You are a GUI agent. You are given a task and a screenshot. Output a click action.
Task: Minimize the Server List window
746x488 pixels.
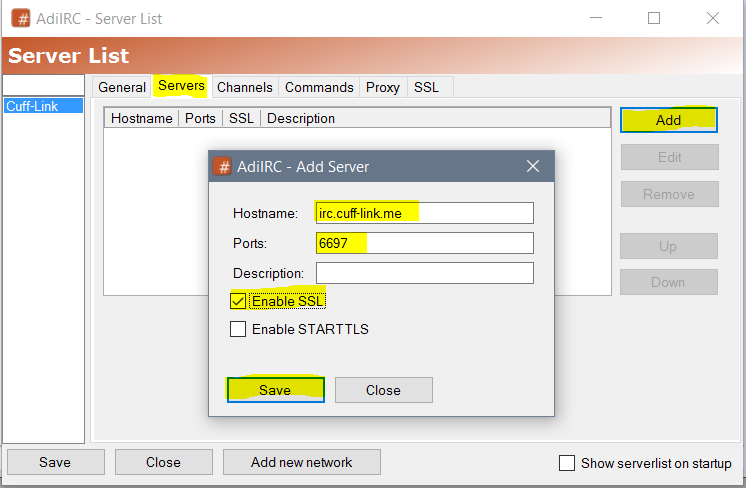coord(596,18)
